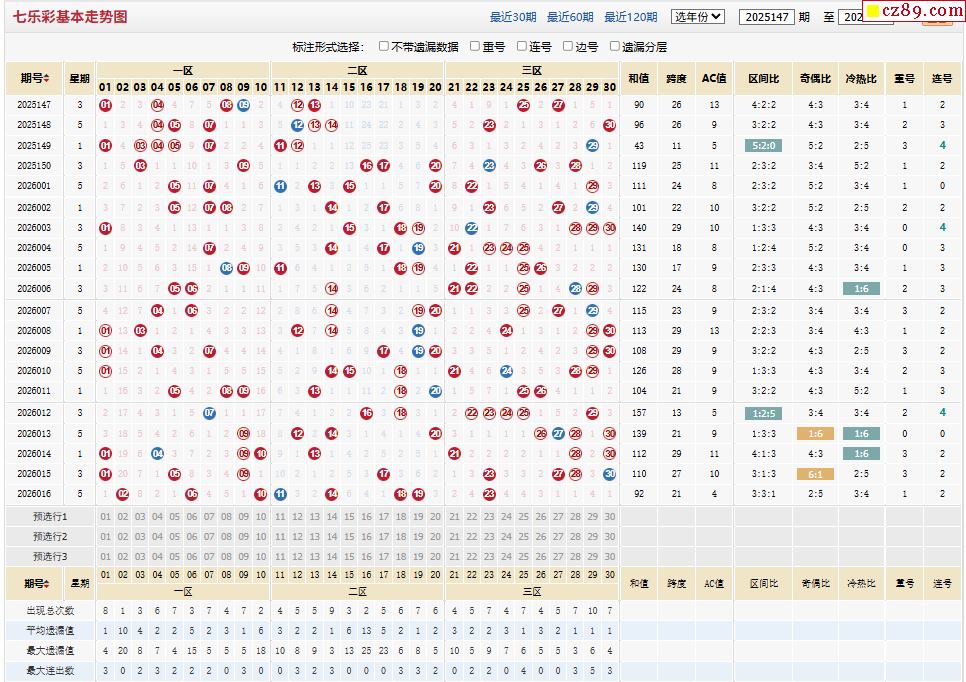Switch to 最近60期 view

pos(569,17)
